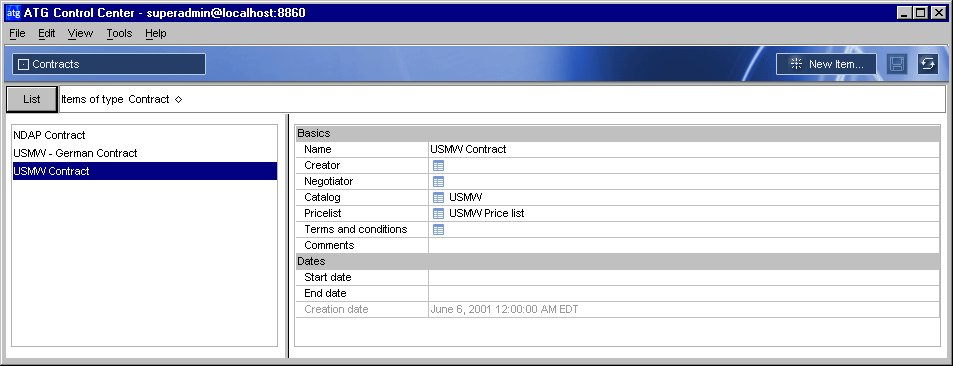Select NDAP Contract in the list
Image resolution: width=953 pixels, height=366 pixels.
[x=145, y=135]
